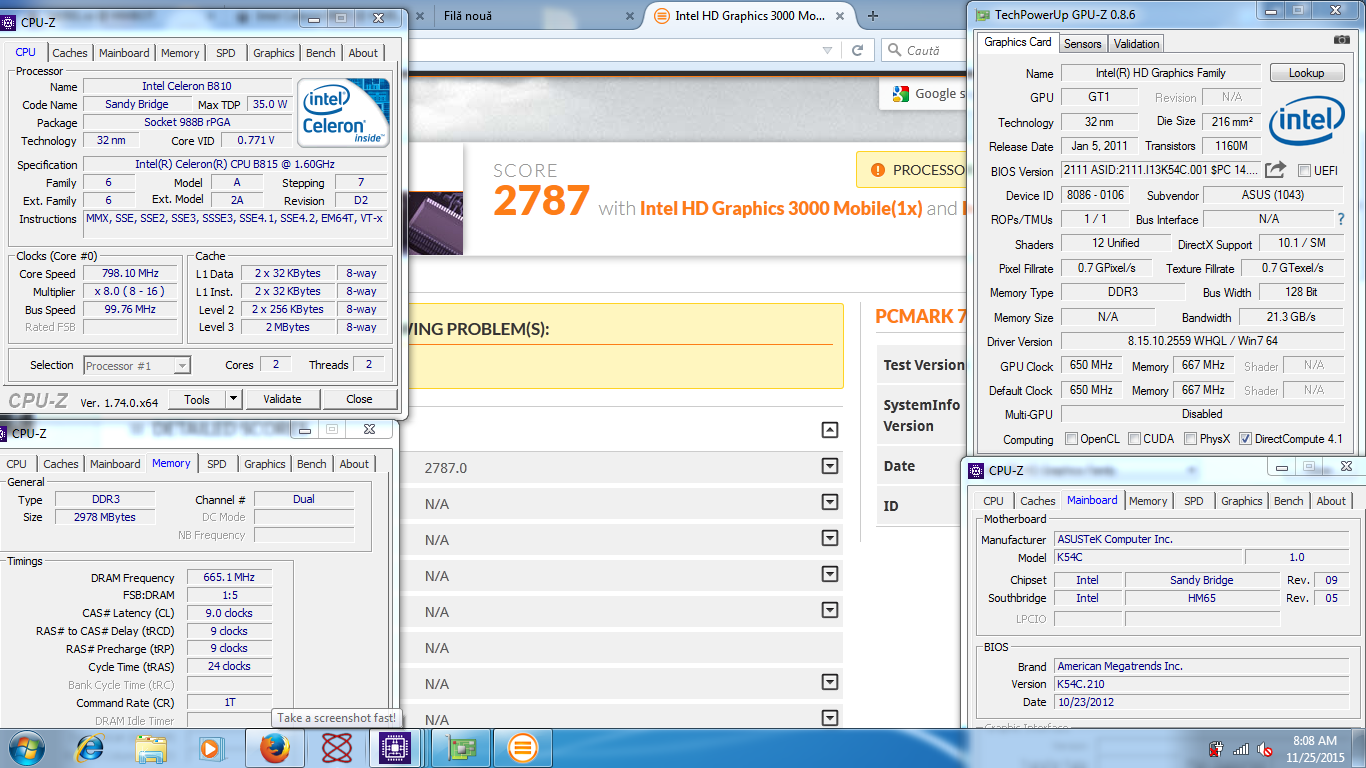Screen dimensions: 1366x768
Task: Open the Validation tab in GPU-Z
Action: point(1136,44)
